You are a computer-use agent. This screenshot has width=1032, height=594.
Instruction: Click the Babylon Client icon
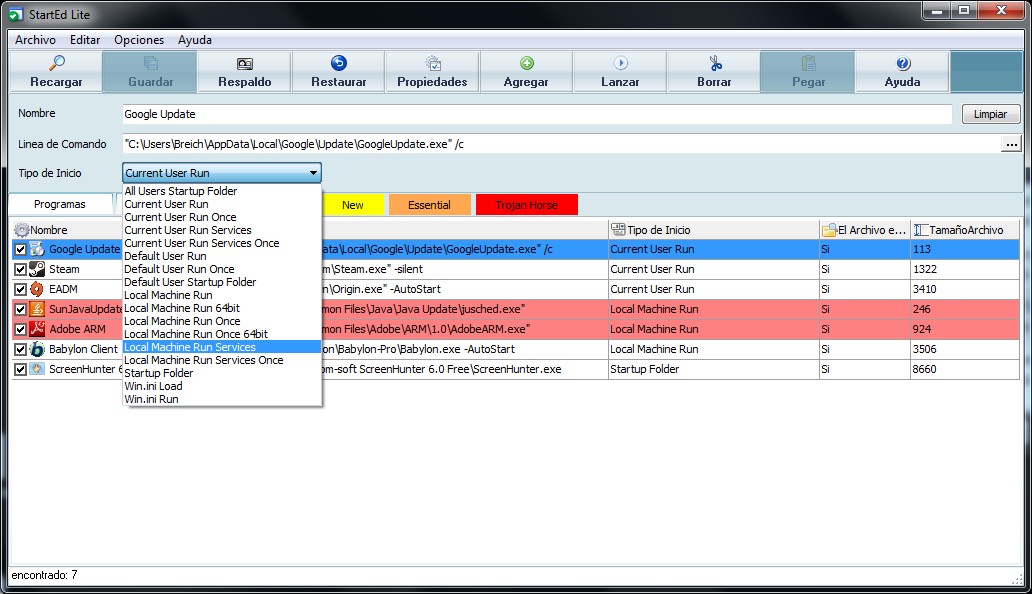(x=37, y=349)
